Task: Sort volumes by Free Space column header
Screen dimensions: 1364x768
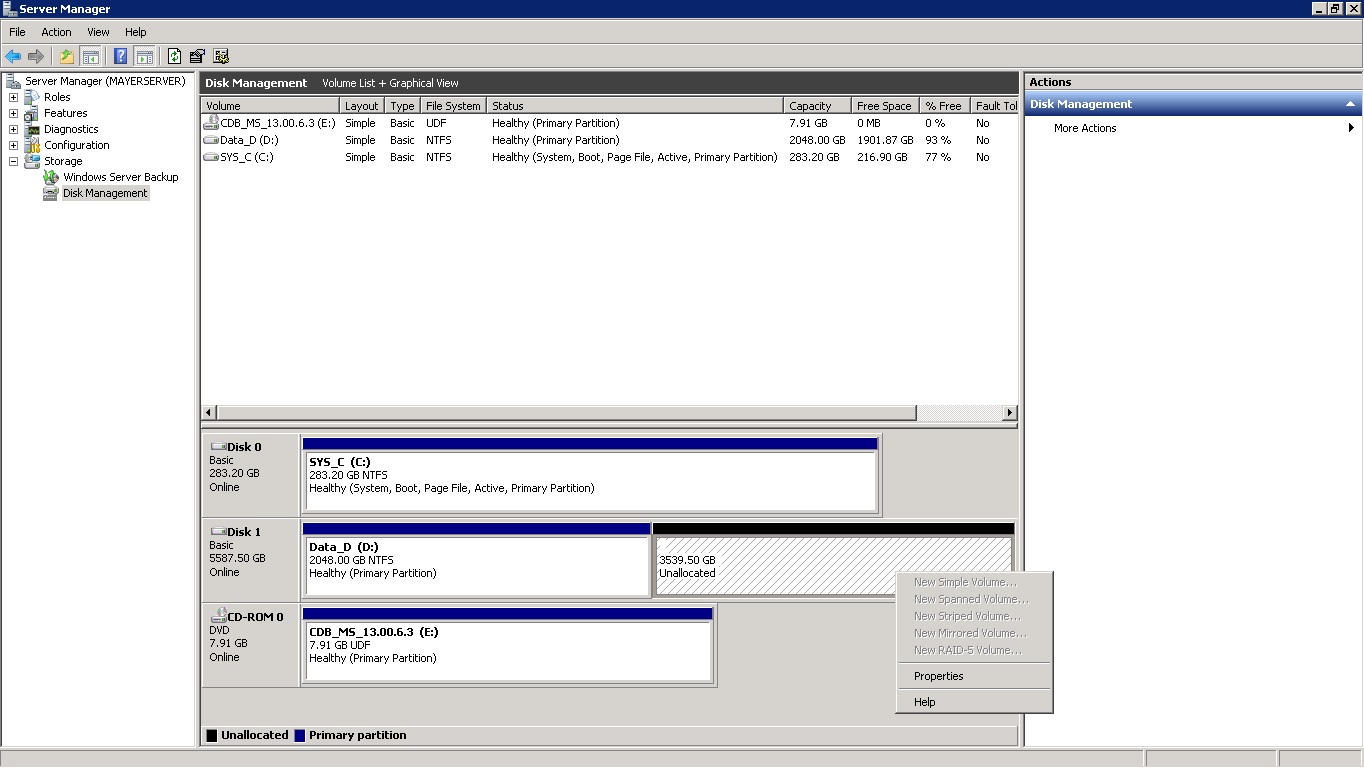Action: (884, 106)
